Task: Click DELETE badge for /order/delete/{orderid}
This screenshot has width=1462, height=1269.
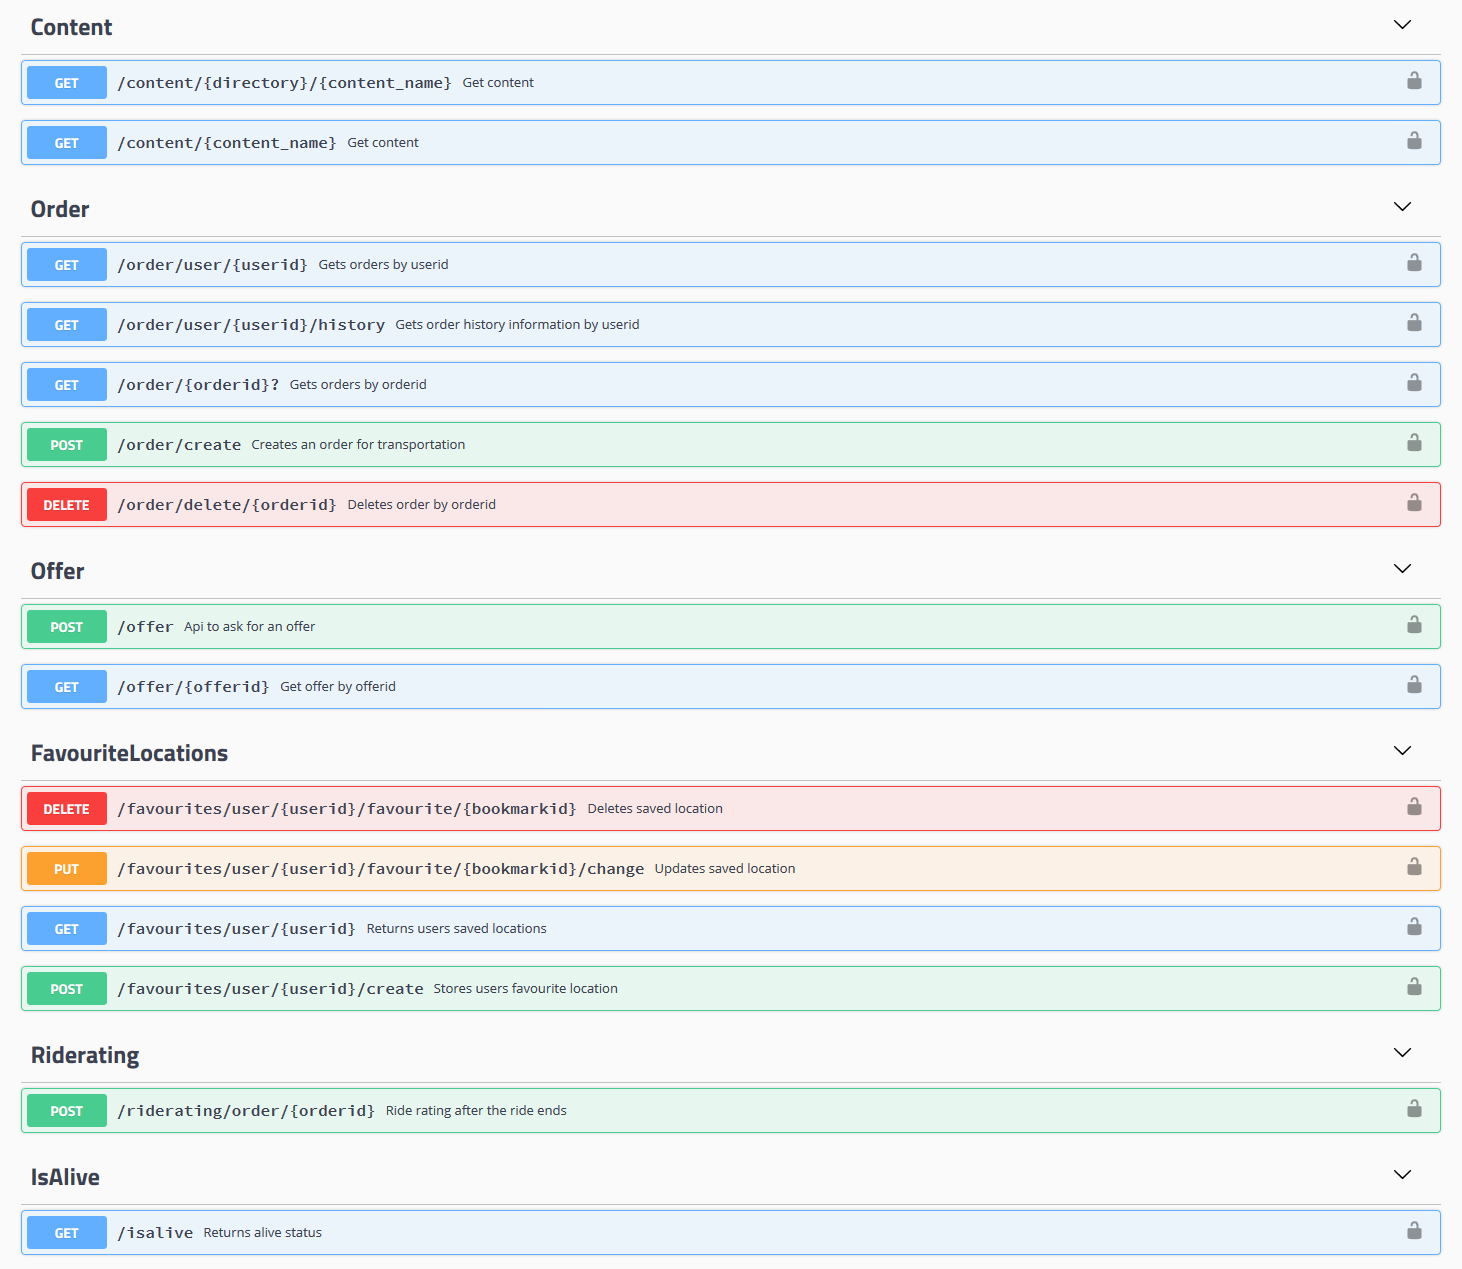Action: 67,505
